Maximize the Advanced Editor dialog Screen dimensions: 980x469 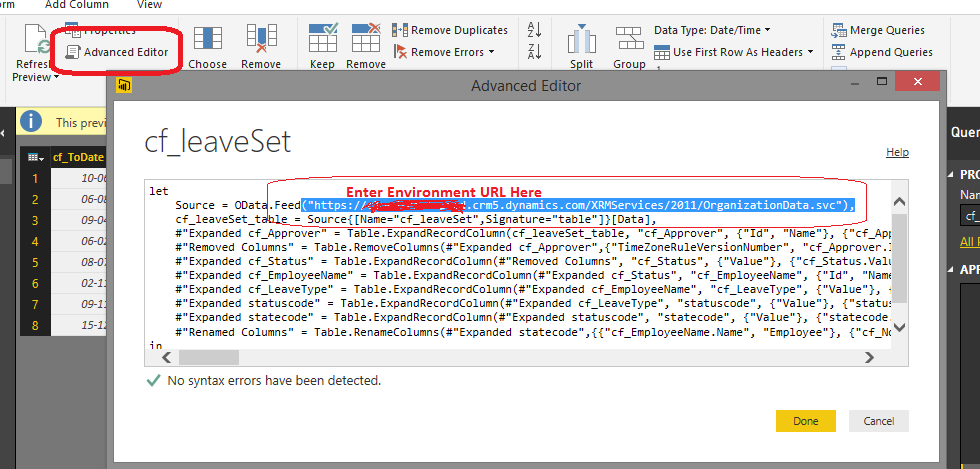[881, 81]
